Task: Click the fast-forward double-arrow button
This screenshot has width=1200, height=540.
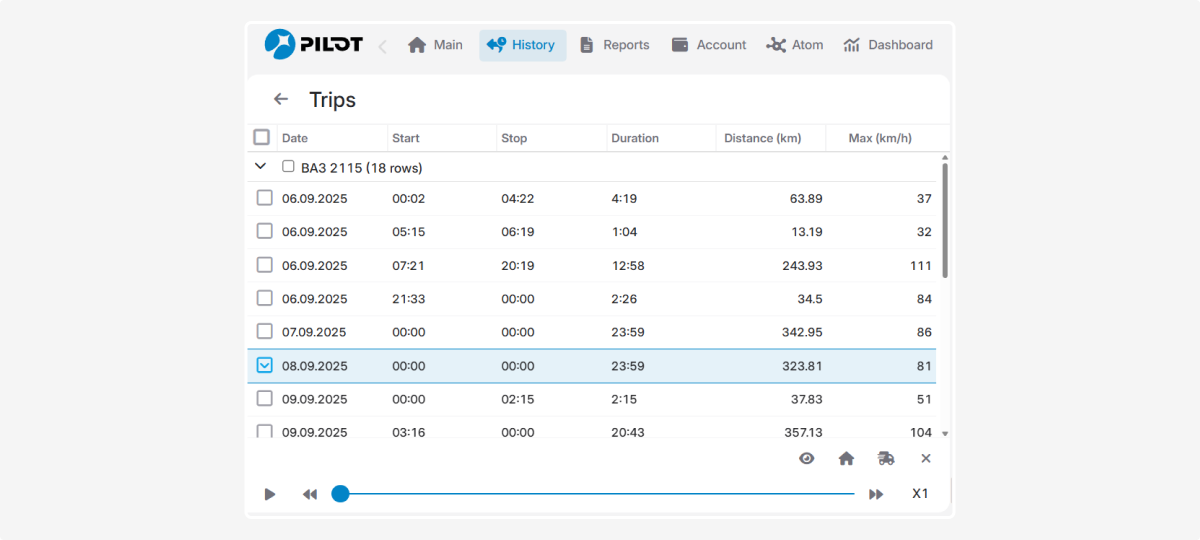Action: [x=876, y=494]
